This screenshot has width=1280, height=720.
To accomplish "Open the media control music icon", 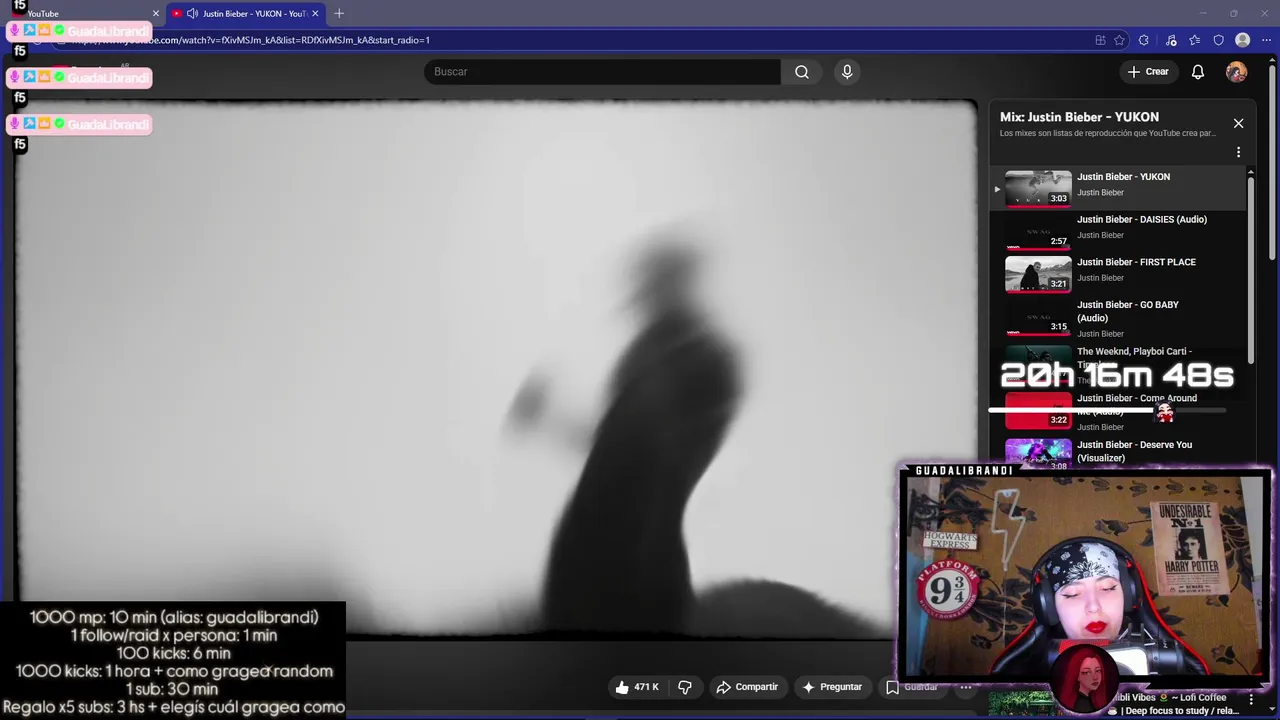I will 1171,40.
